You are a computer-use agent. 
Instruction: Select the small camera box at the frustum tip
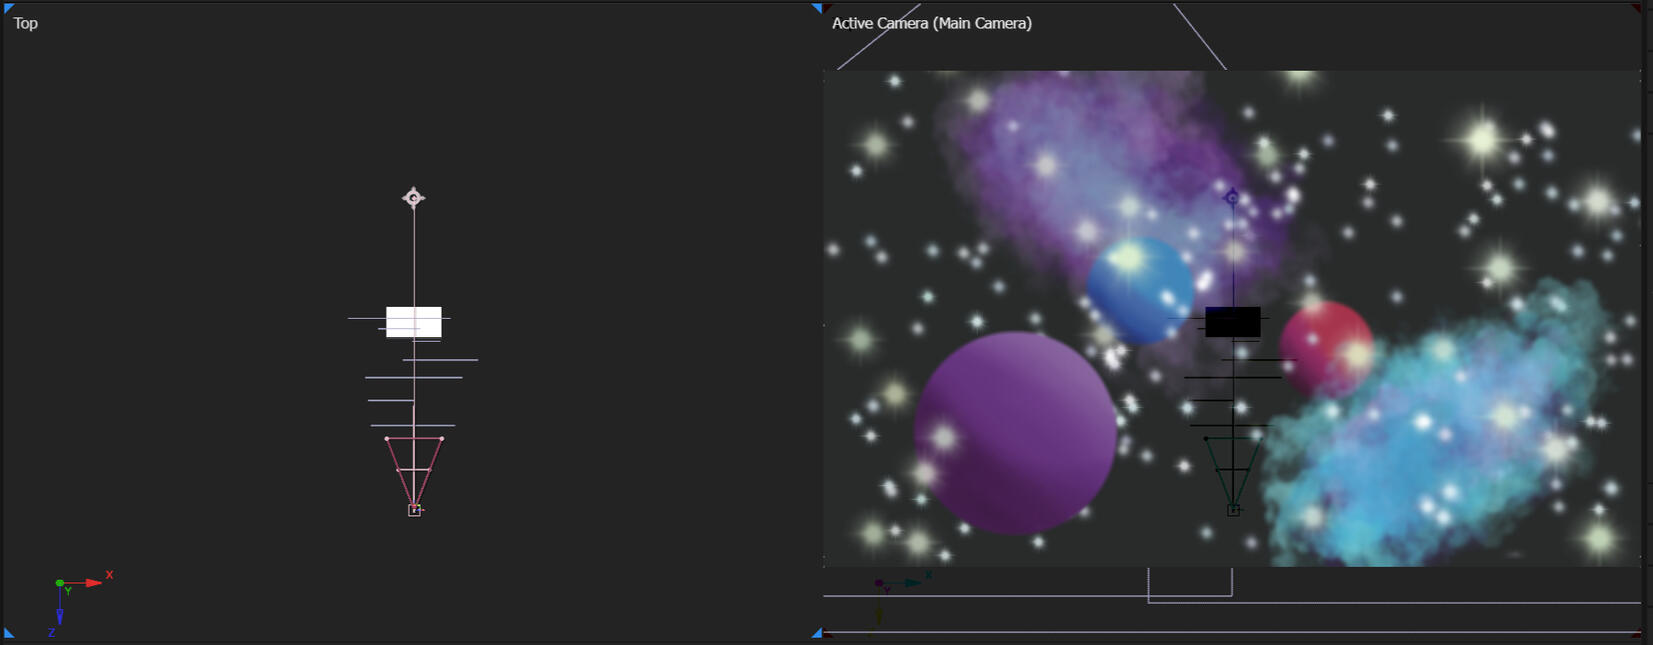[x=414, y=510]
